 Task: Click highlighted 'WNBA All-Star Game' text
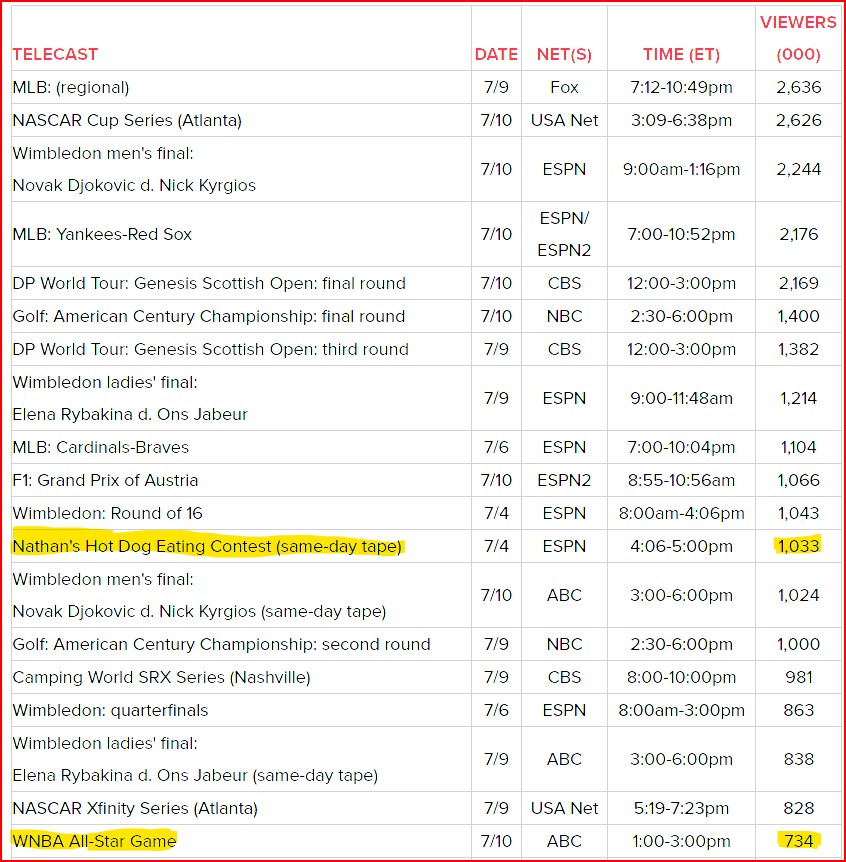coord(94,841)
